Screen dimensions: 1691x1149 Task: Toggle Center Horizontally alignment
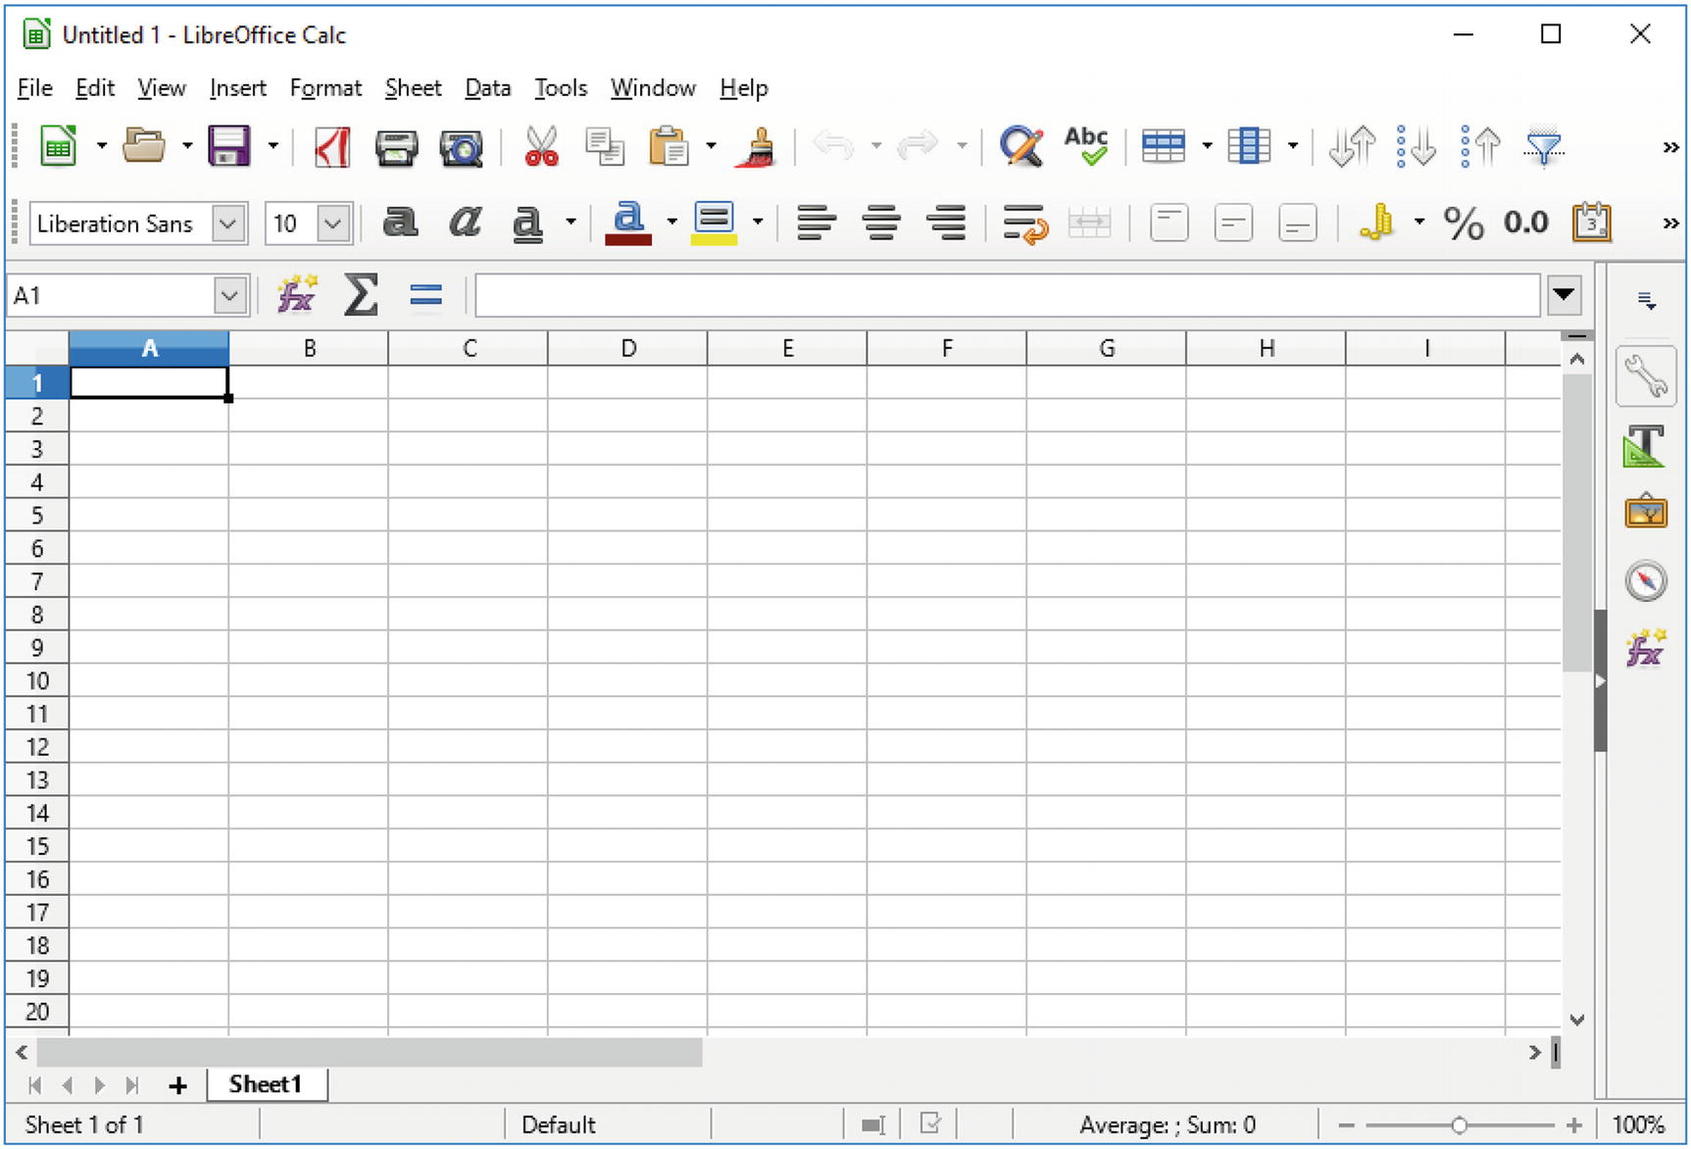pos(881,222)
